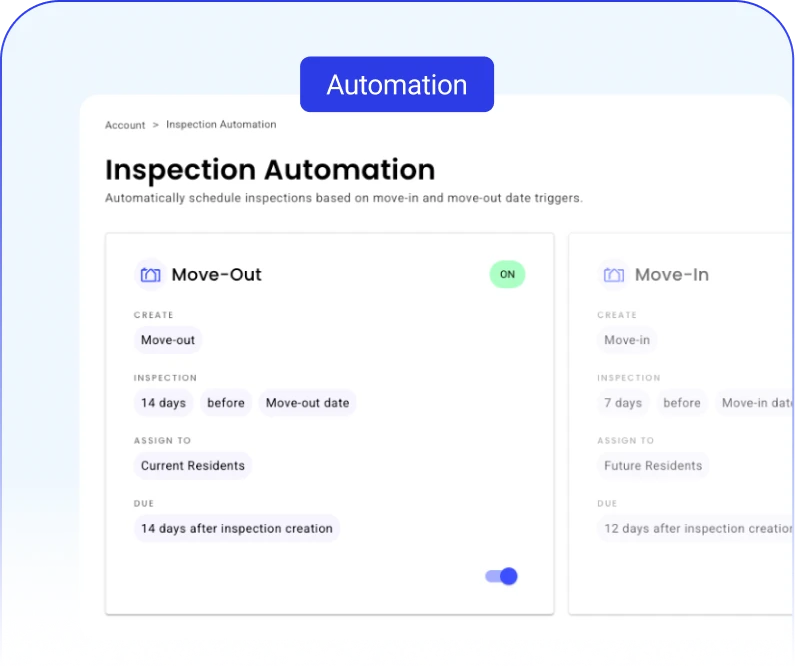This screenshot has height=666, width=795.
Task: Click the CREATE label in Move-Out card
Action: click(154, 315)
